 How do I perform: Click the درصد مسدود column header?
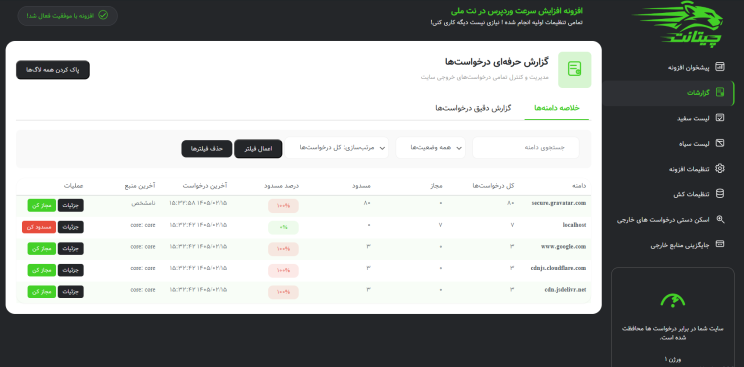coord(282,186)
